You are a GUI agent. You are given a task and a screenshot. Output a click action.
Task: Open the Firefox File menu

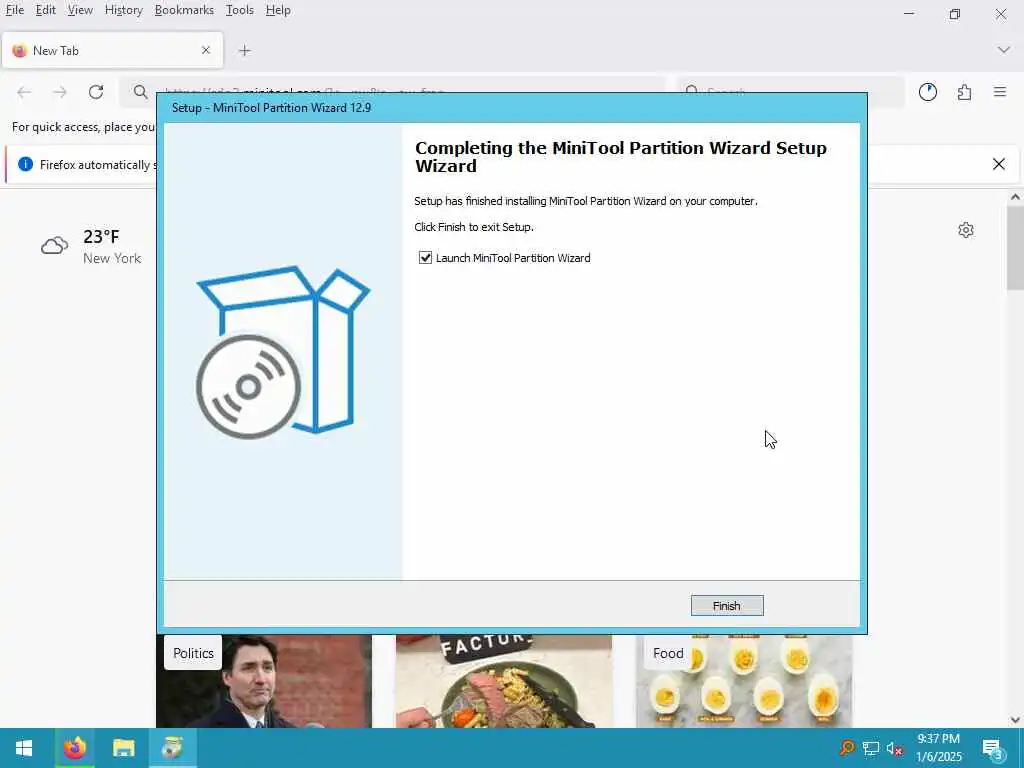(15, 10)
